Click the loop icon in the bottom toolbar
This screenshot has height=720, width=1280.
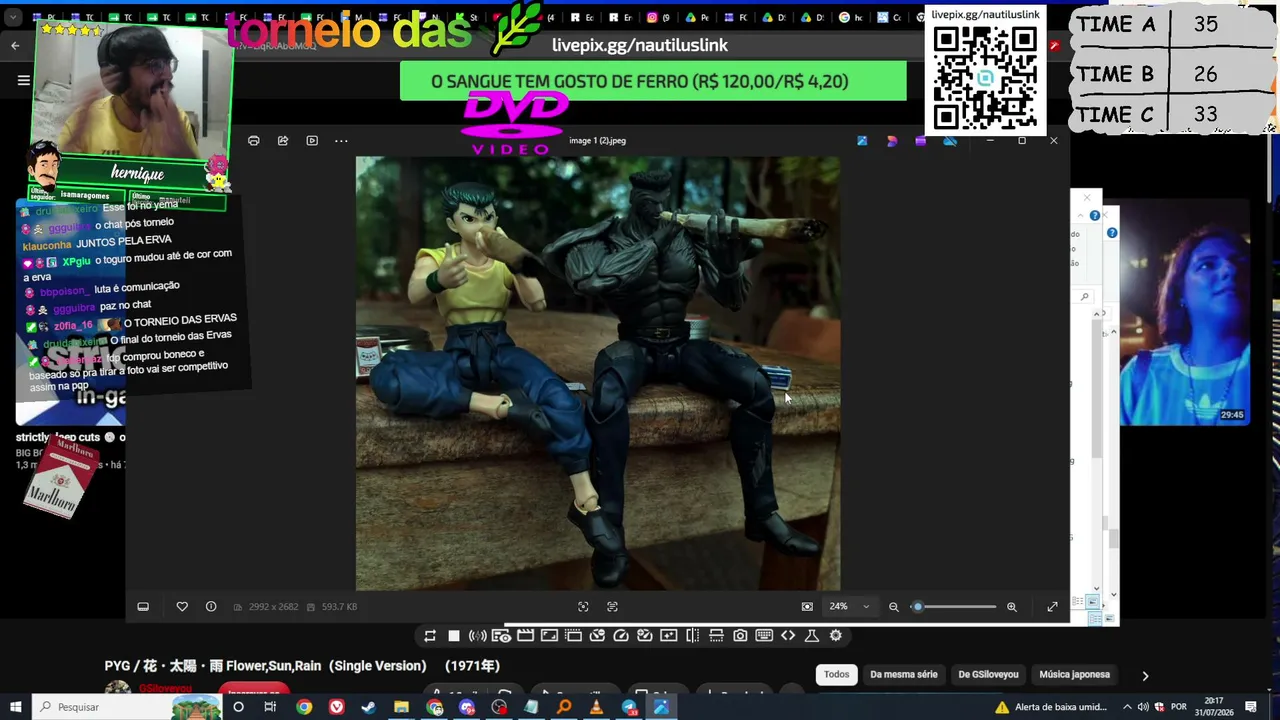tap(430, 636)
